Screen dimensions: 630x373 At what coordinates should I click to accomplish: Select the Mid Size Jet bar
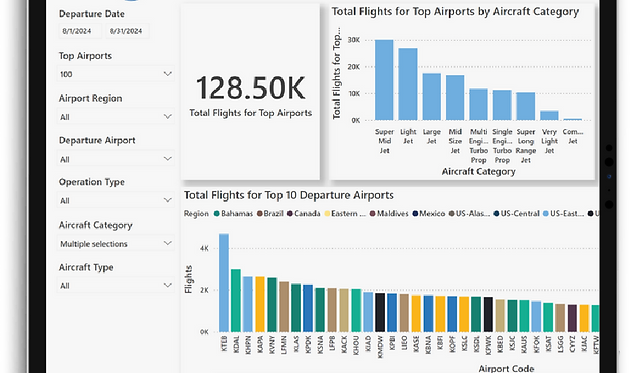pyautogui.click(x=455, y=98)
